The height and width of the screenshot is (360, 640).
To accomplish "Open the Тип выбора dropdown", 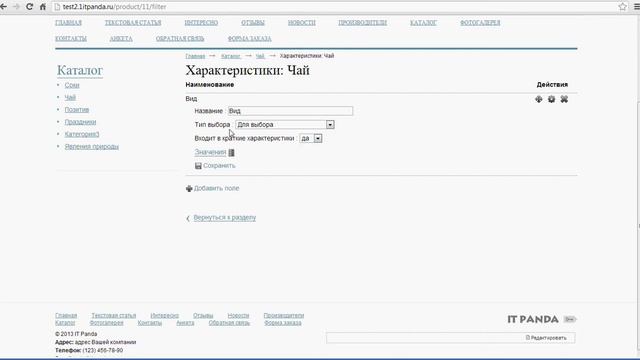I will 285,124.
